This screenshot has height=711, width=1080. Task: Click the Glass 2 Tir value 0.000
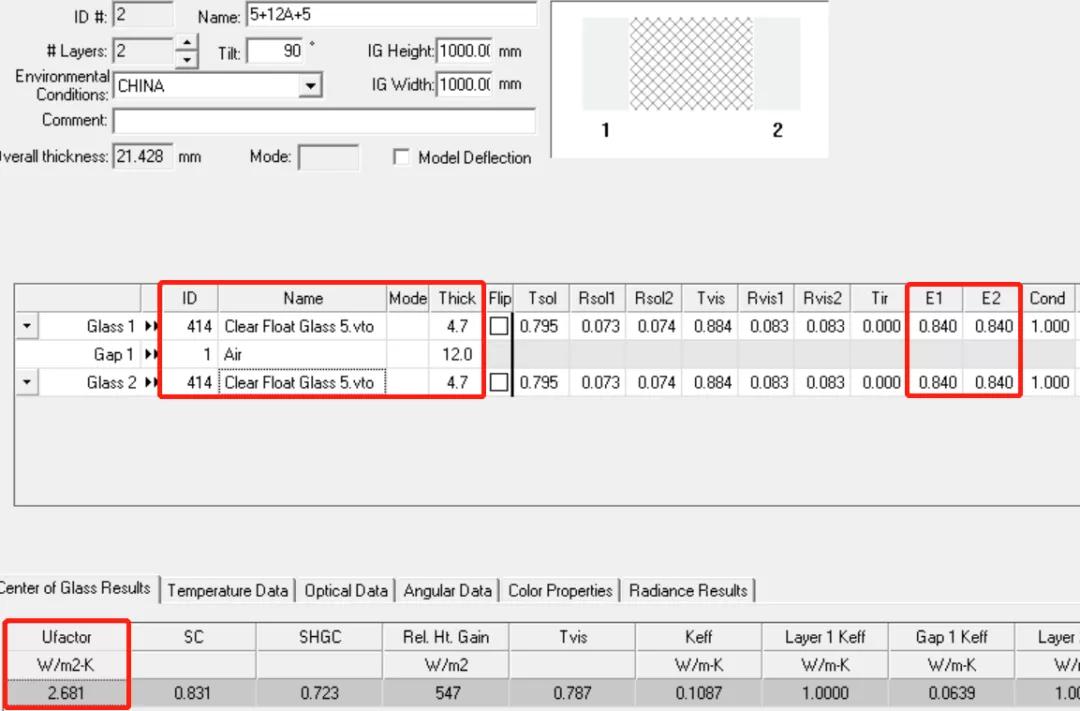(x=879, y=382)
